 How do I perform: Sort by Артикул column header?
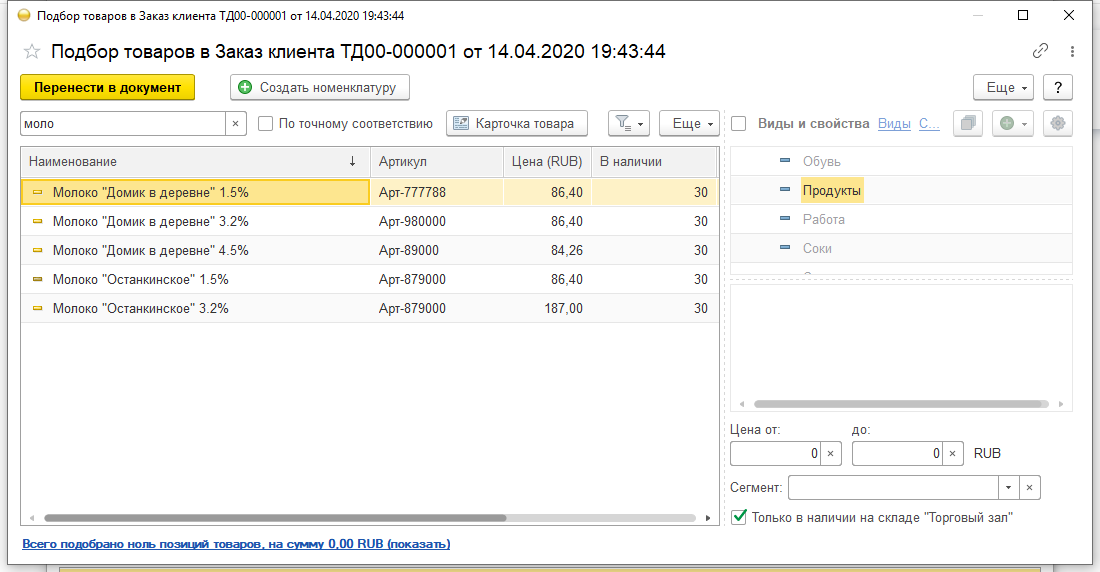pos(436,161)
